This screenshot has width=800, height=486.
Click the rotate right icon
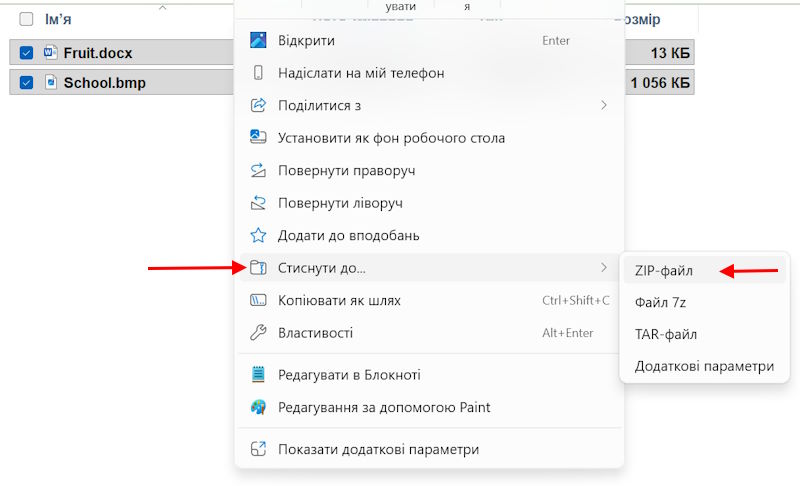[258, 171]
